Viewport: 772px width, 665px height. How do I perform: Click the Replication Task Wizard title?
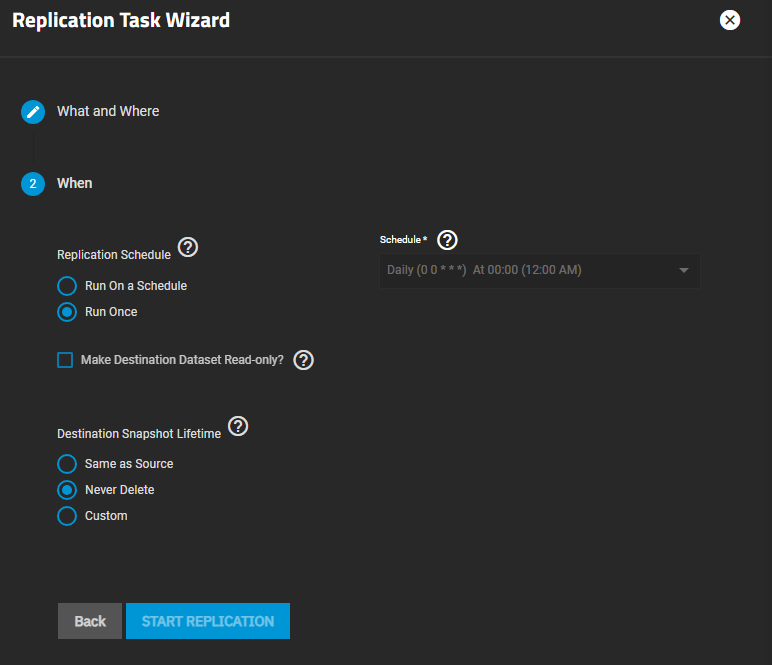[x=121, y=20]
